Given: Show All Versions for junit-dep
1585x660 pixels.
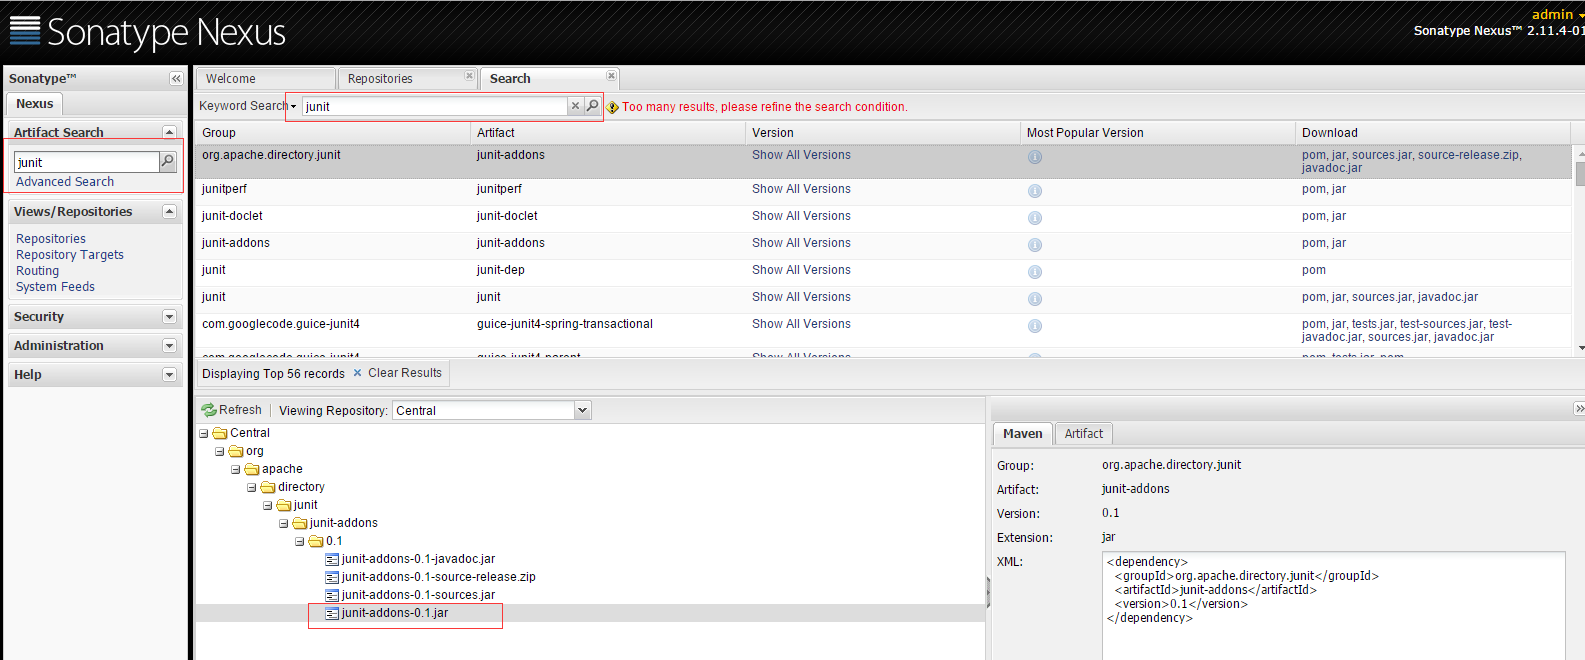Looking at the screenshot, I should (x=801, y=270).
